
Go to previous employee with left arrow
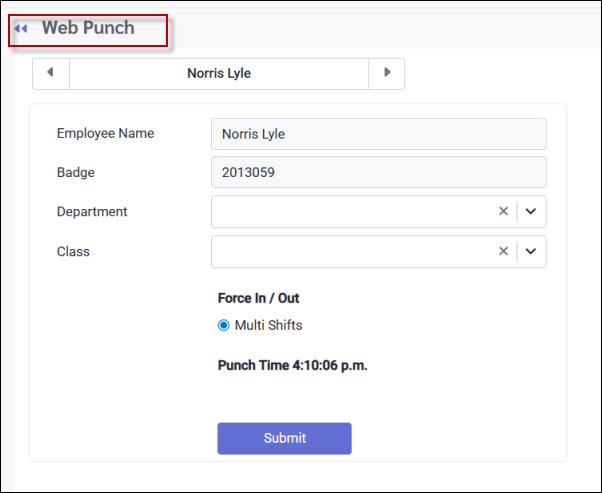point(51,73)
